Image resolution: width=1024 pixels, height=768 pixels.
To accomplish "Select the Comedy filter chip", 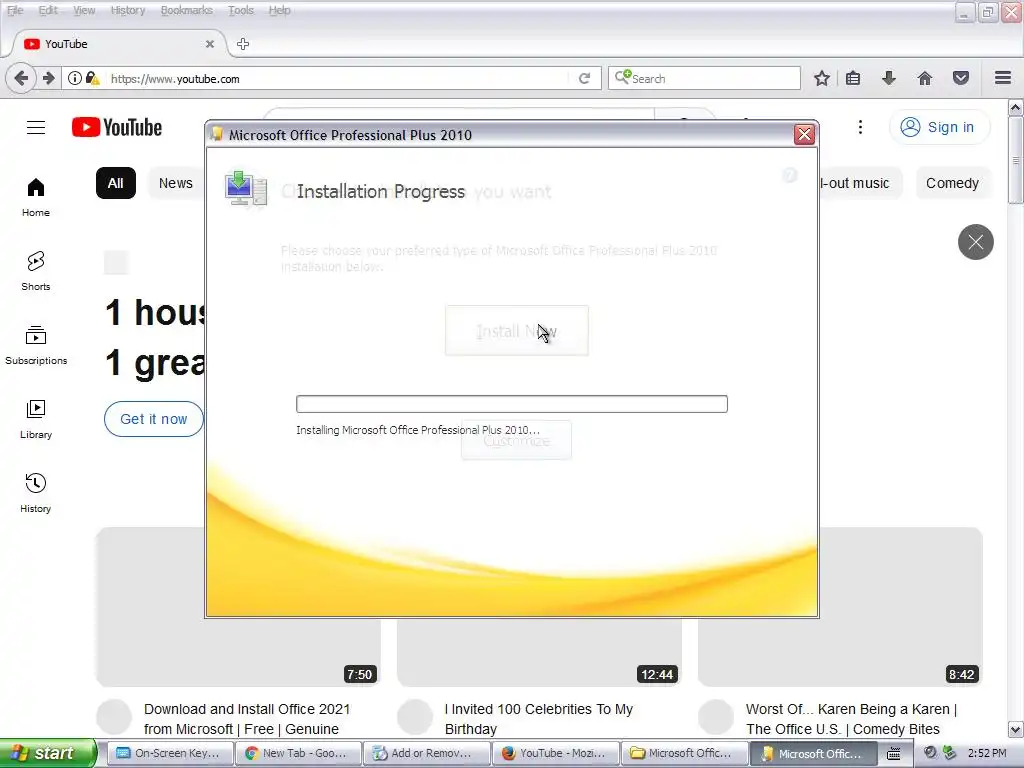I will pyautogui.click(x=952, y=183).
